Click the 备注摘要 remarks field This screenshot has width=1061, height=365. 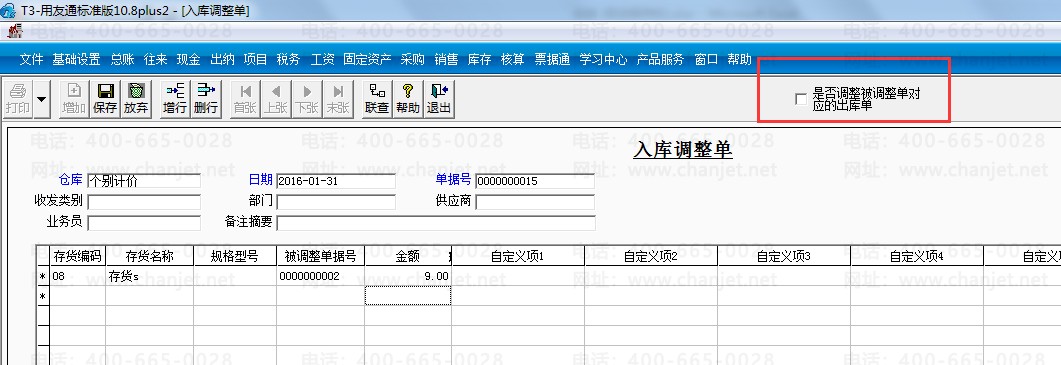click(x=436, y=223)
